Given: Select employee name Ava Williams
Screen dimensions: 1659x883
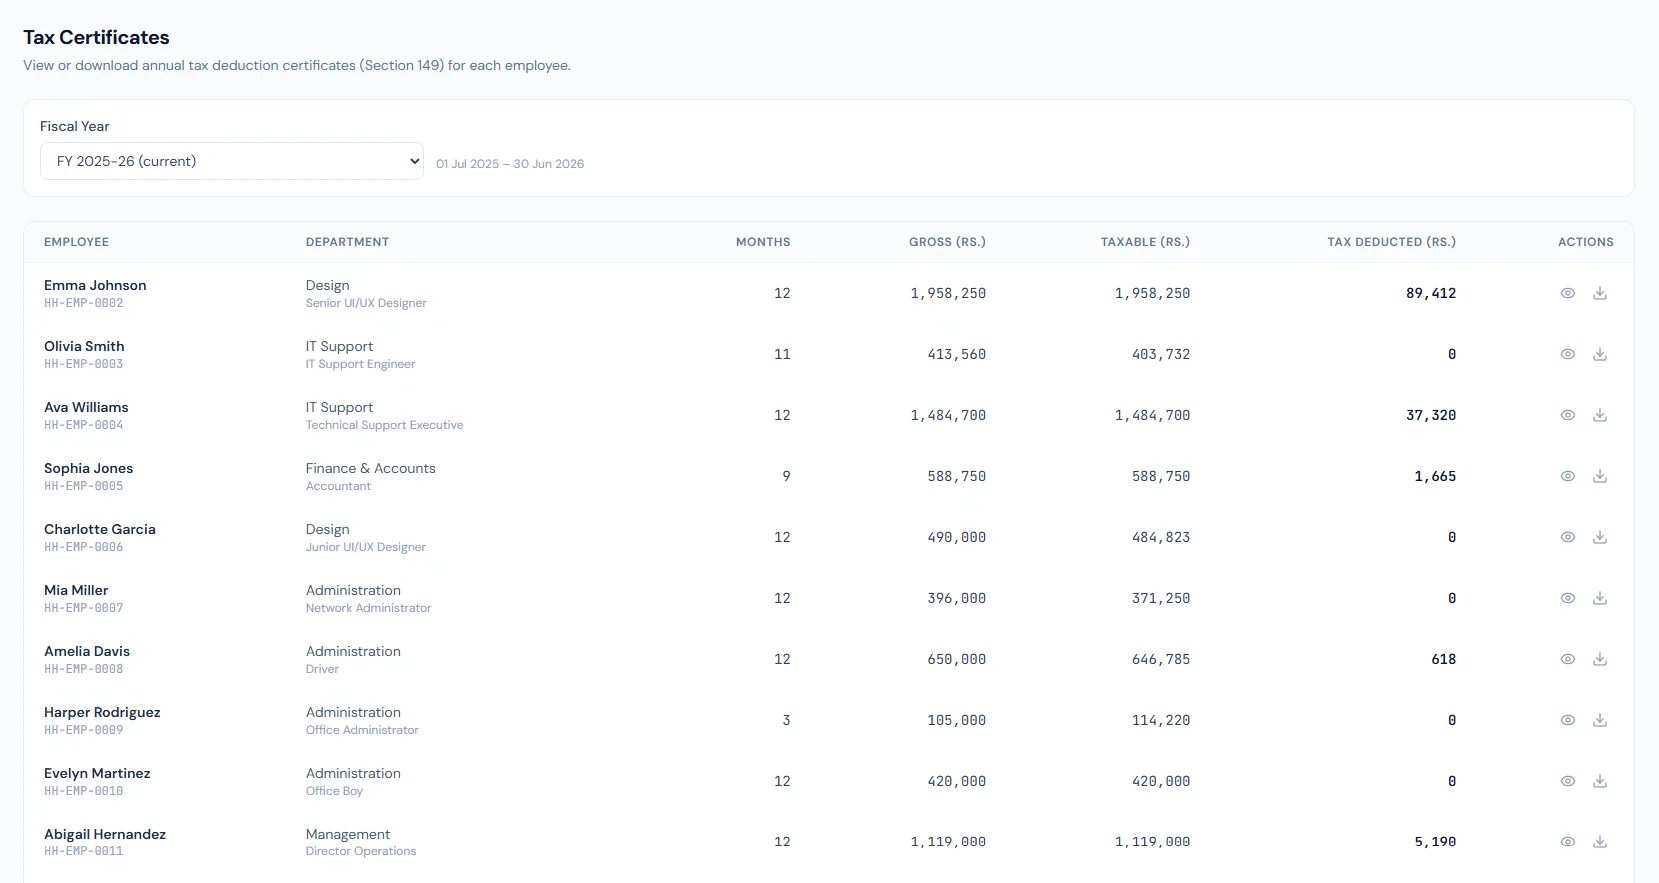Looking at the screenshot, I should (86, 407).
